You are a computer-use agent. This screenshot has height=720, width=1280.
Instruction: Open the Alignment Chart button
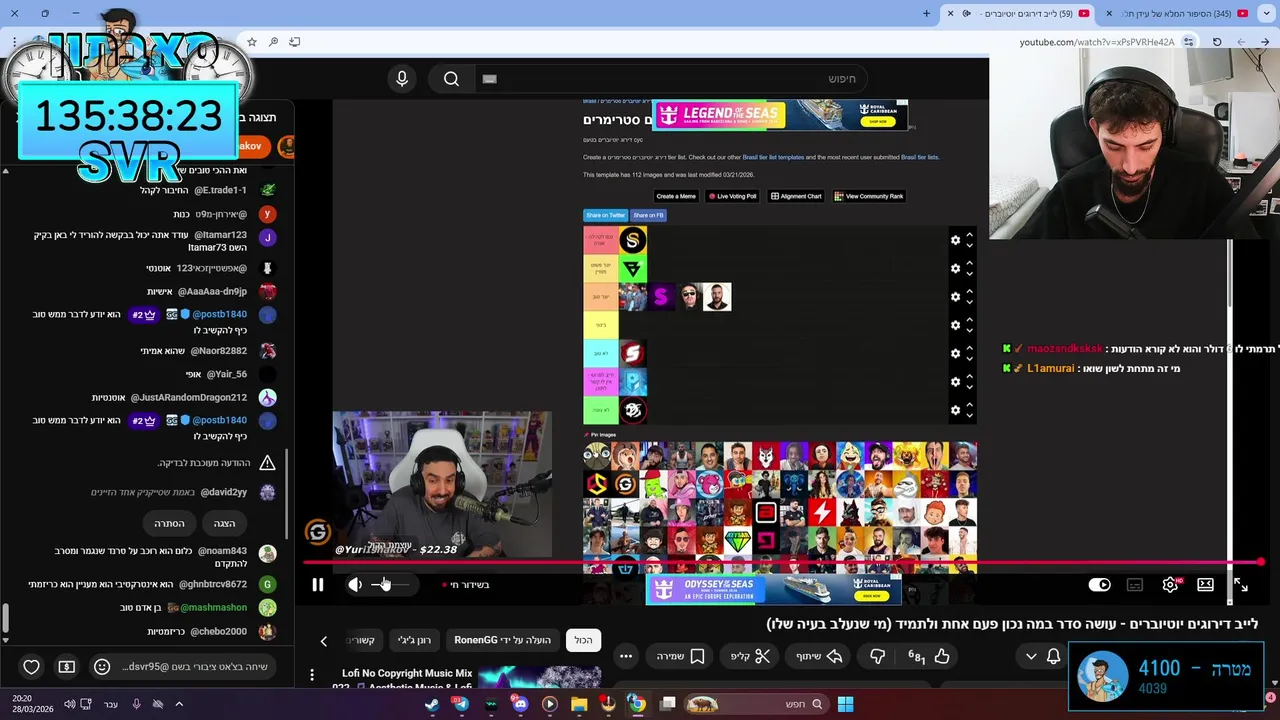[796, 196]
